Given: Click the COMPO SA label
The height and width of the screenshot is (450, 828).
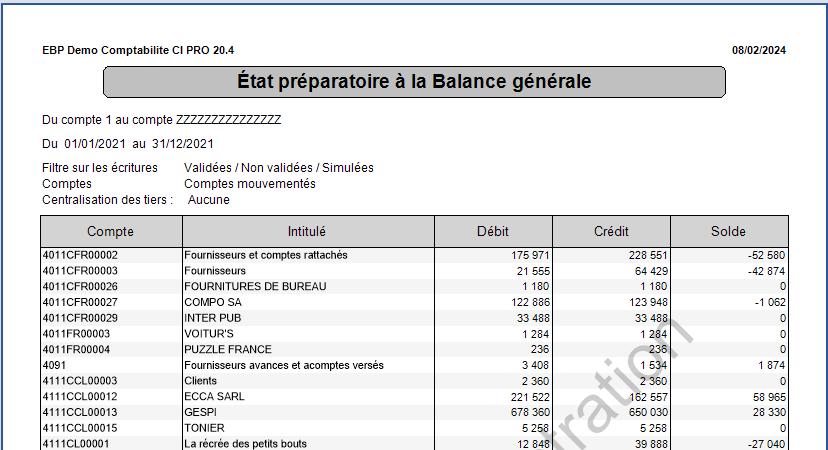Looking at the screenshot, I should 213,302.
